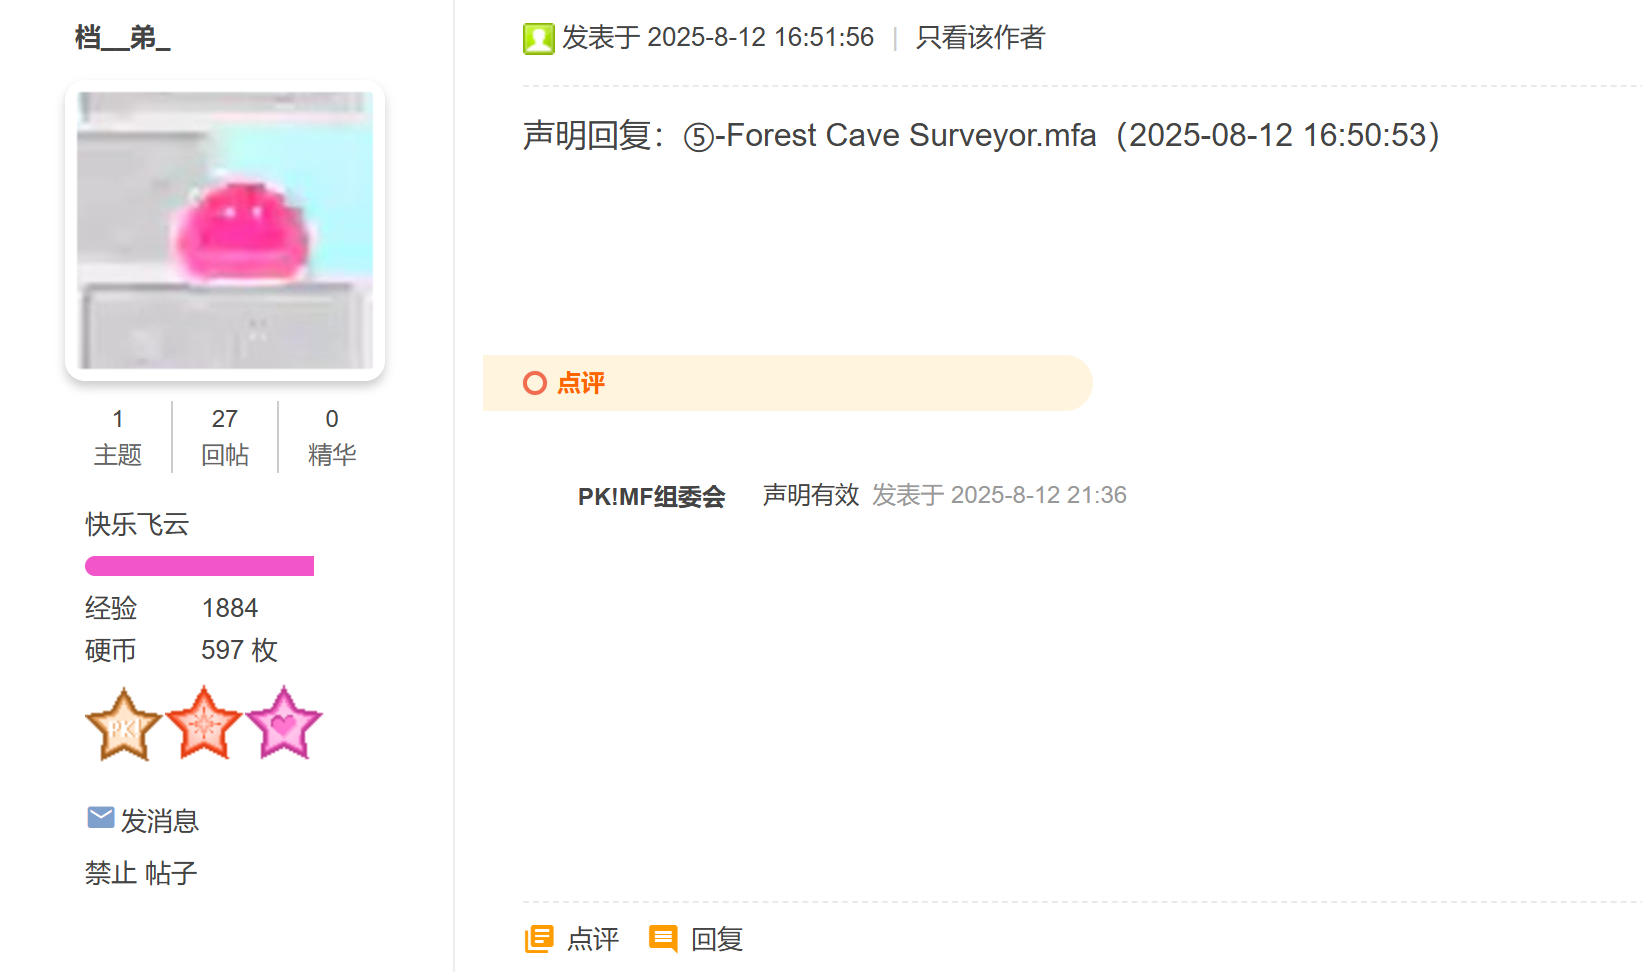Click the pink experience progress bar

pos(199,566)
